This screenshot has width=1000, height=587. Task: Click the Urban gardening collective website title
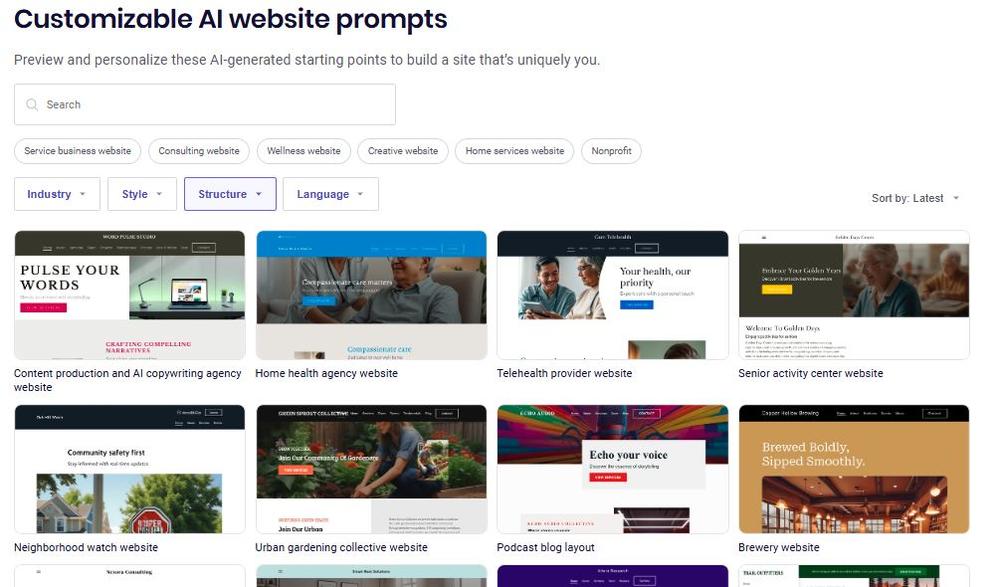(341, 547)
